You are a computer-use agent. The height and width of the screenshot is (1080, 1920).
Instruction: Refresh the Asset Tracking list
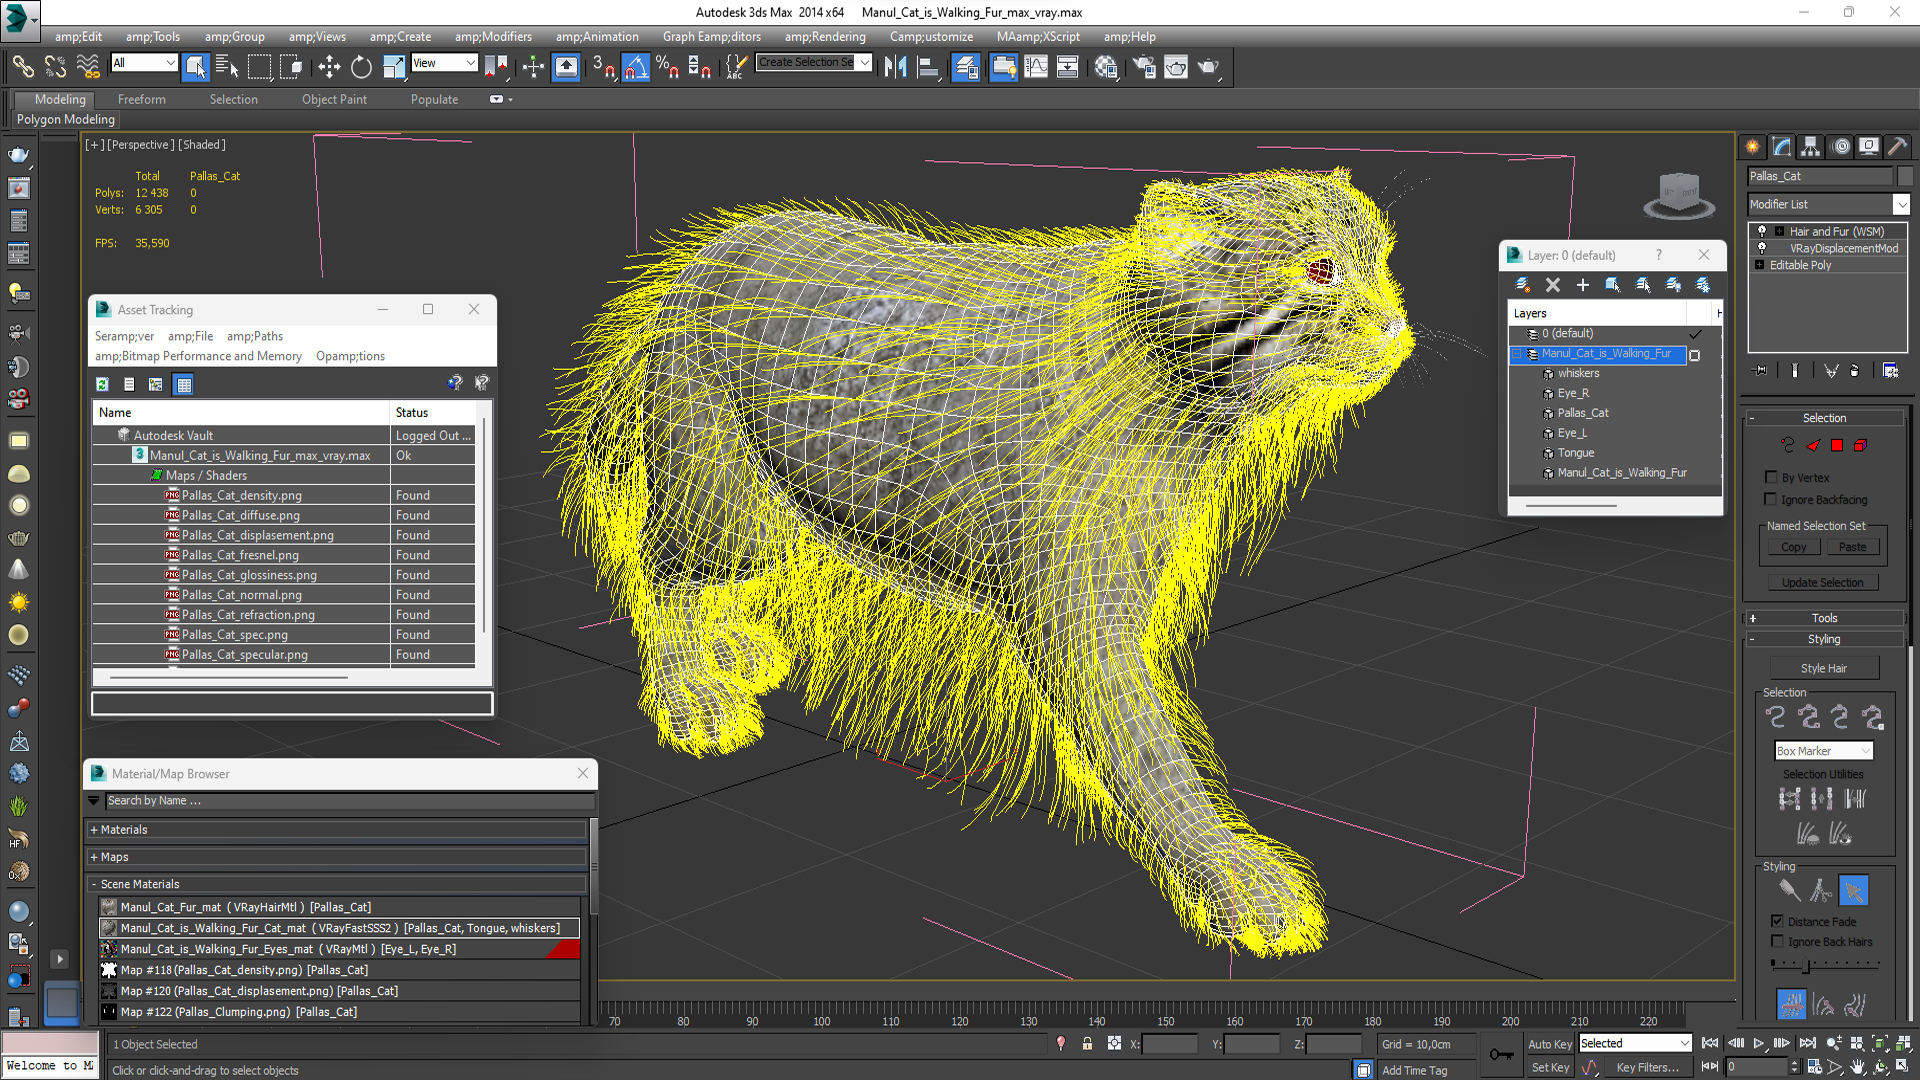click(102, 384)
